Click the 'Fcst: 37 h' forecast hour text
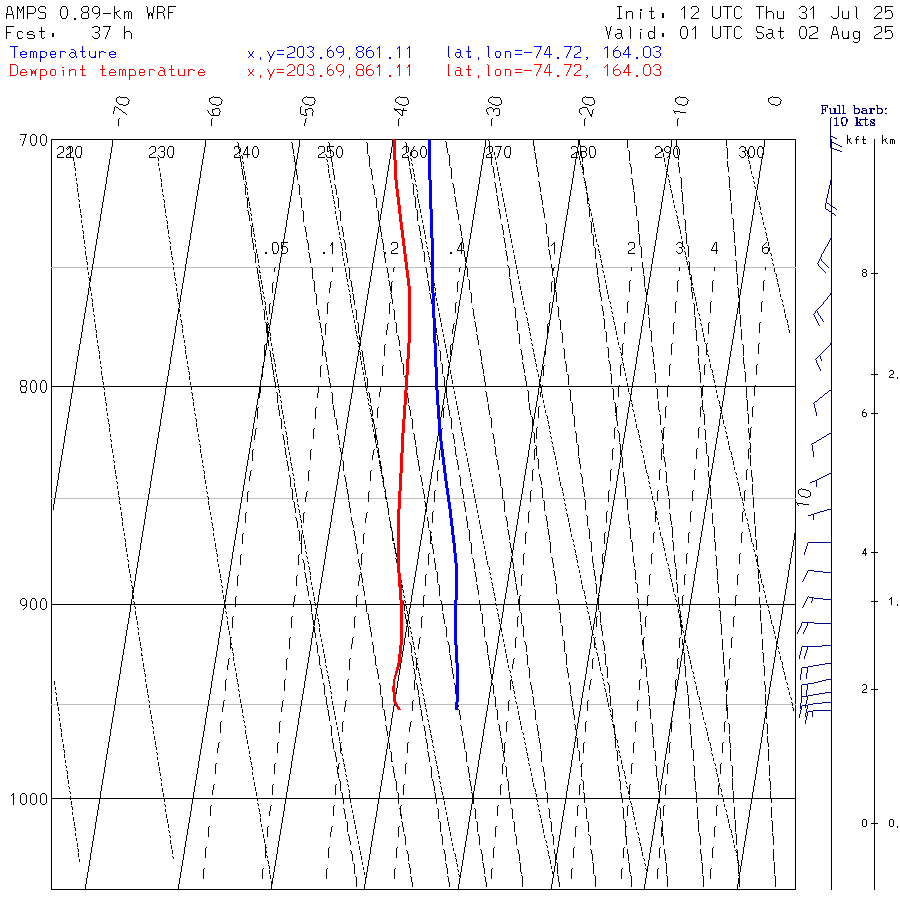 point(69,33)
